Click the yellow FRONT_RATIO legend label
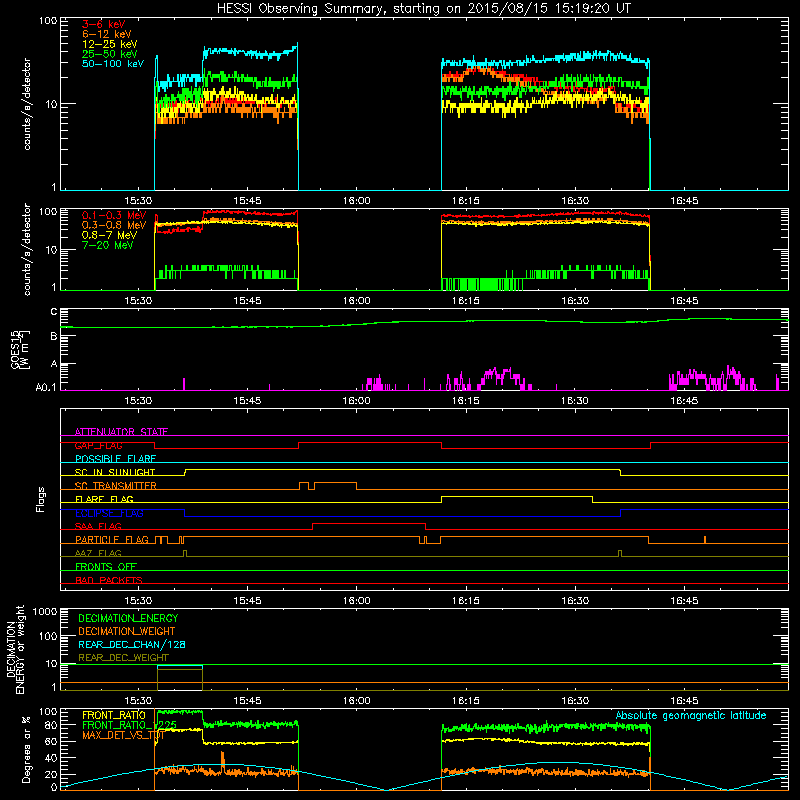 [114, 715]
